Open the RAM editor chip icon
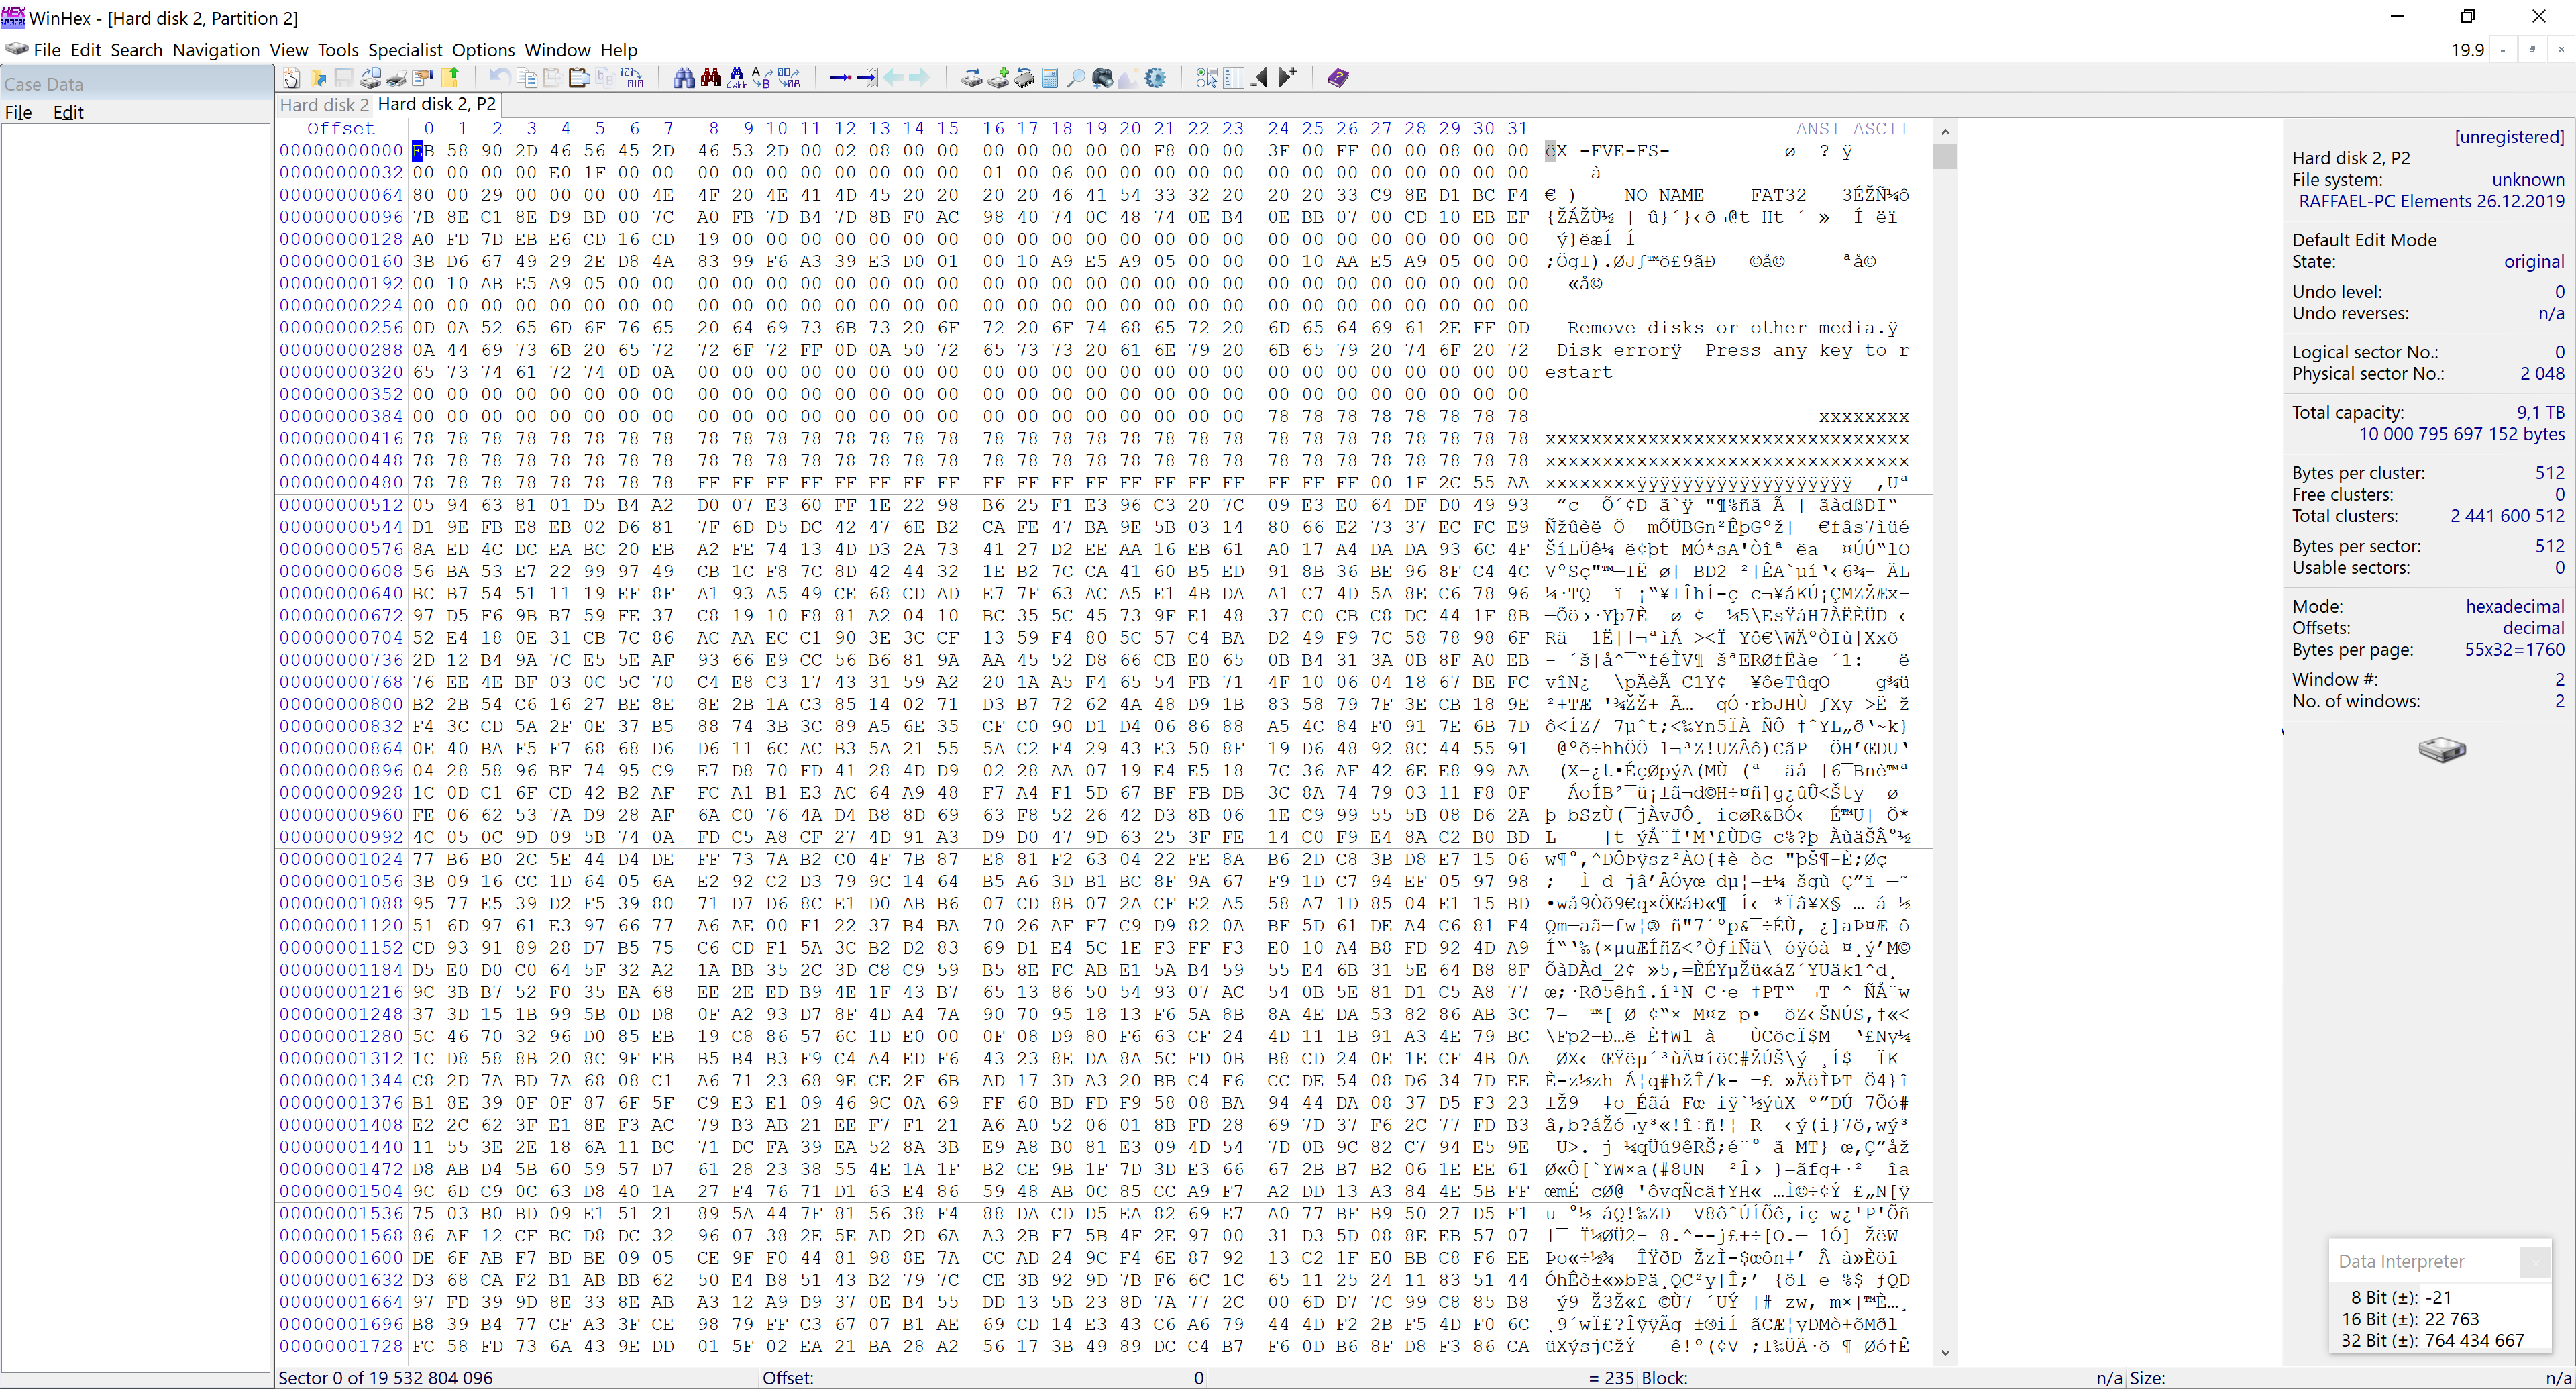The height and width of the screenshot is (1389, 2576). (1024, 78)
